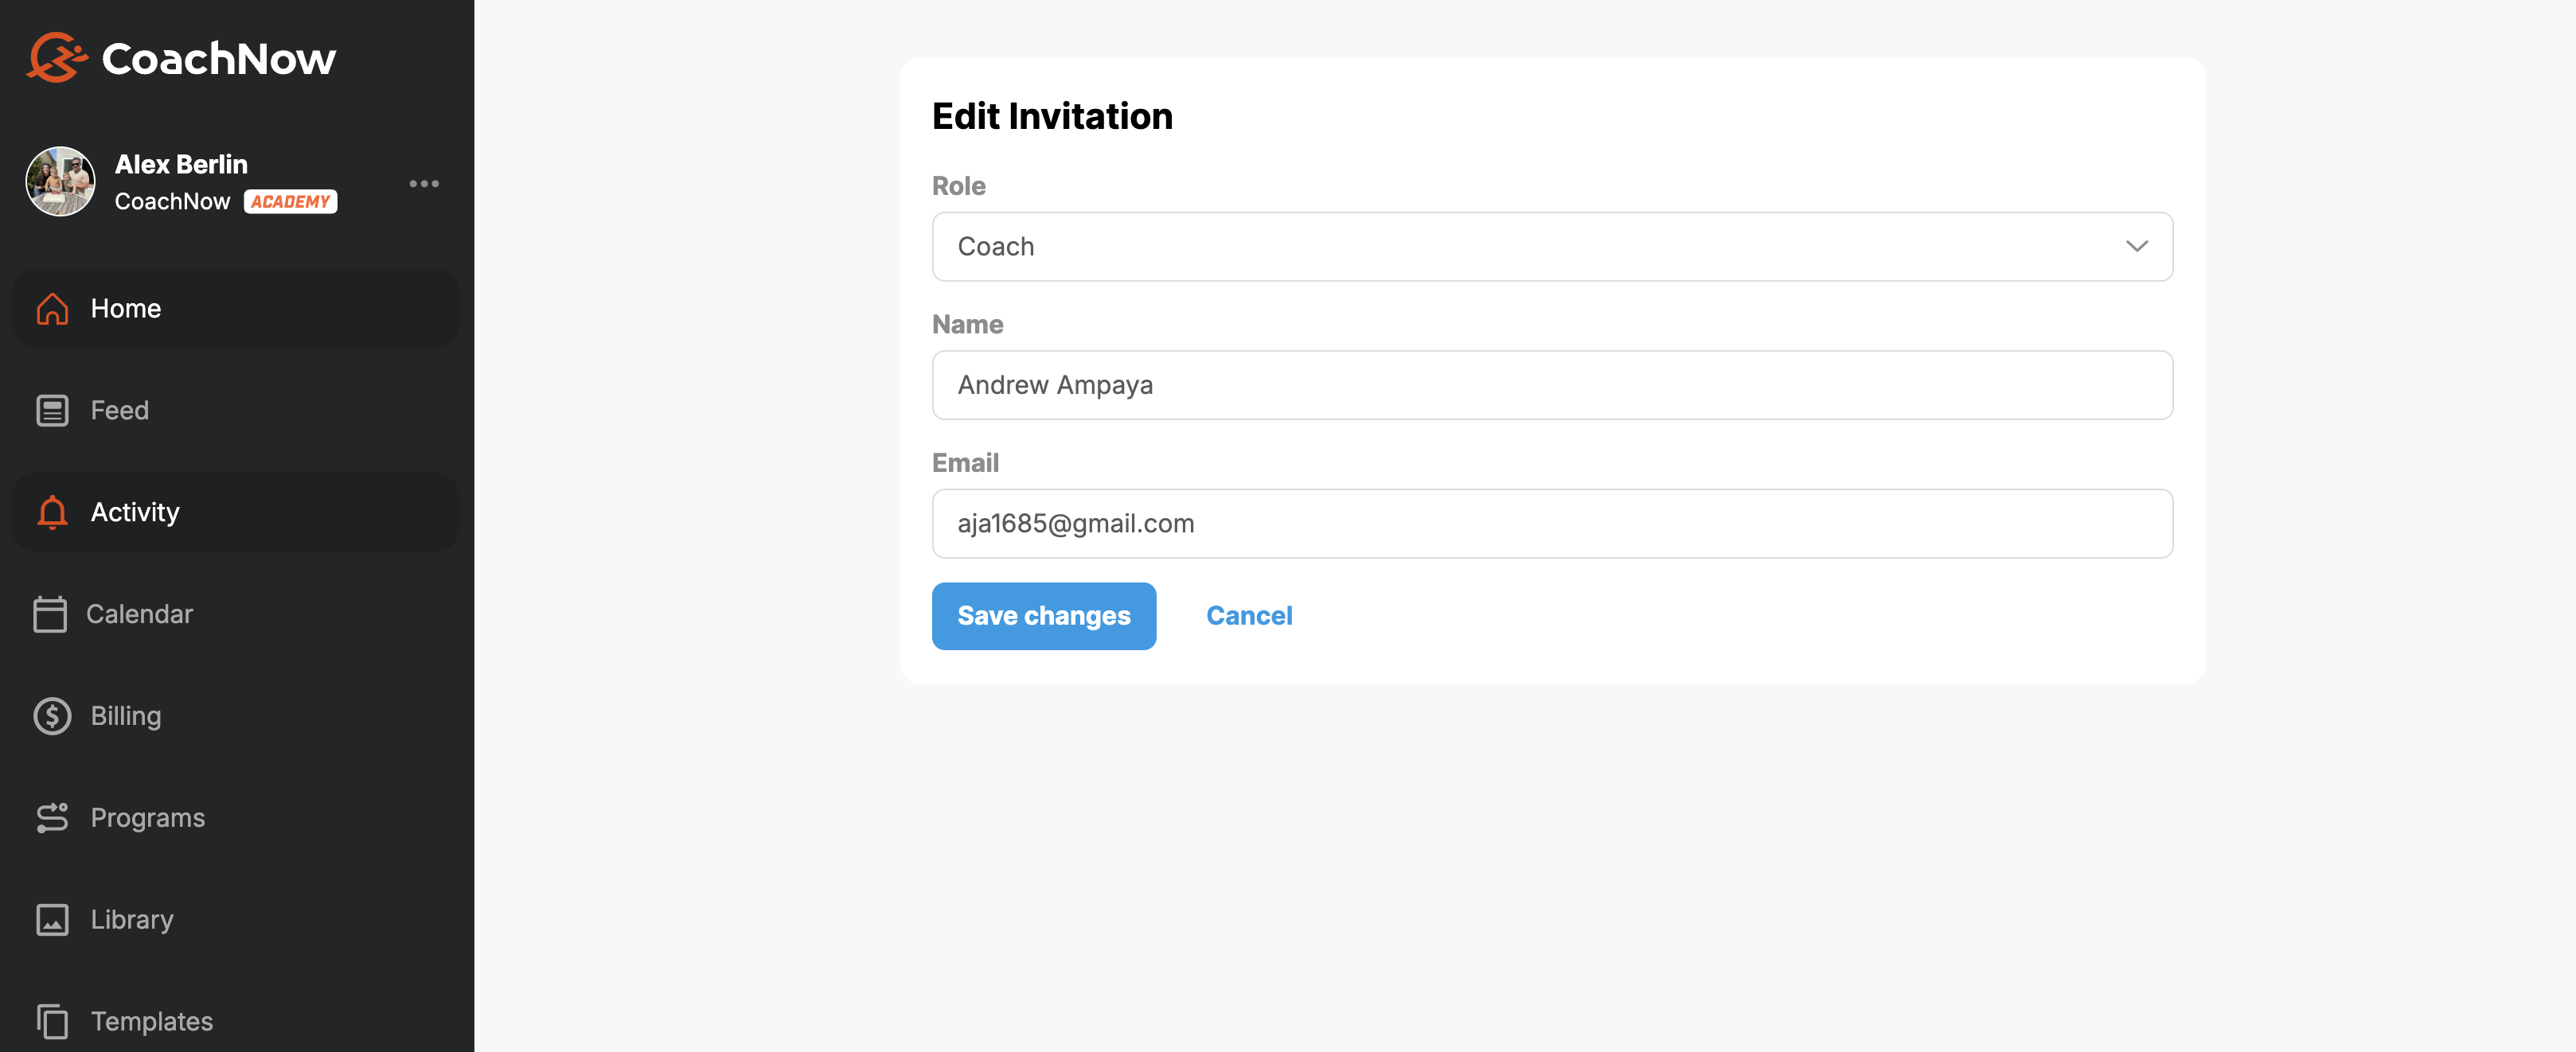
Task: Switch to the Activity section
Action: click(x=134, y=512)
